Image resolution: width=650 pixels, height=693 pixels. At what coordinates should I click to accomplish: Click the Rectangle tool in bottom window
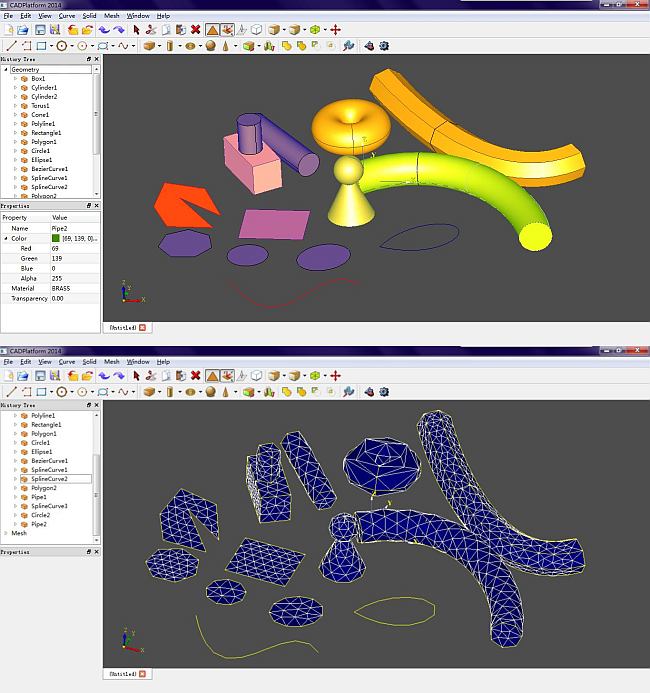(x=41, y=392)
